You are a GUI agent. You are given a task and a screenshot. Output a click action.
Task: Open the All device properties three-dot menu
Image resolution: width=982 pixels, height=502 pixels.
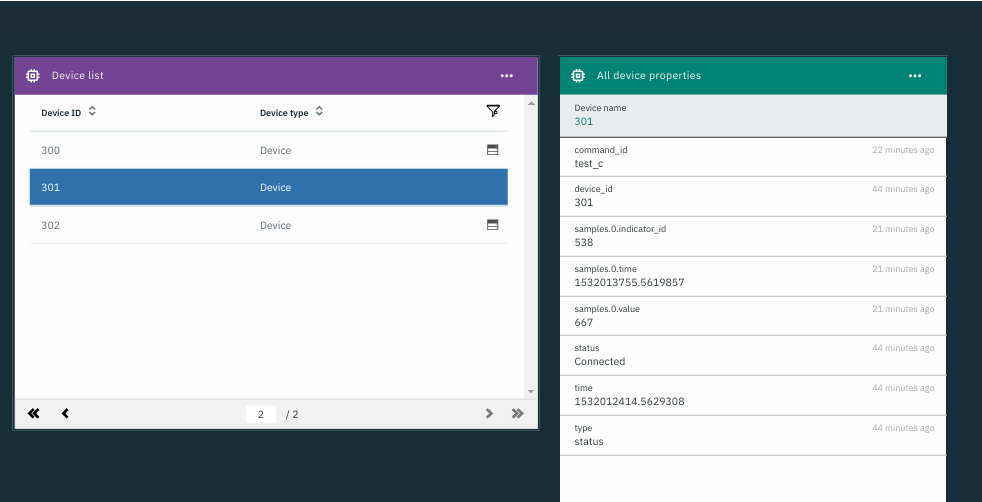[915, 76]
